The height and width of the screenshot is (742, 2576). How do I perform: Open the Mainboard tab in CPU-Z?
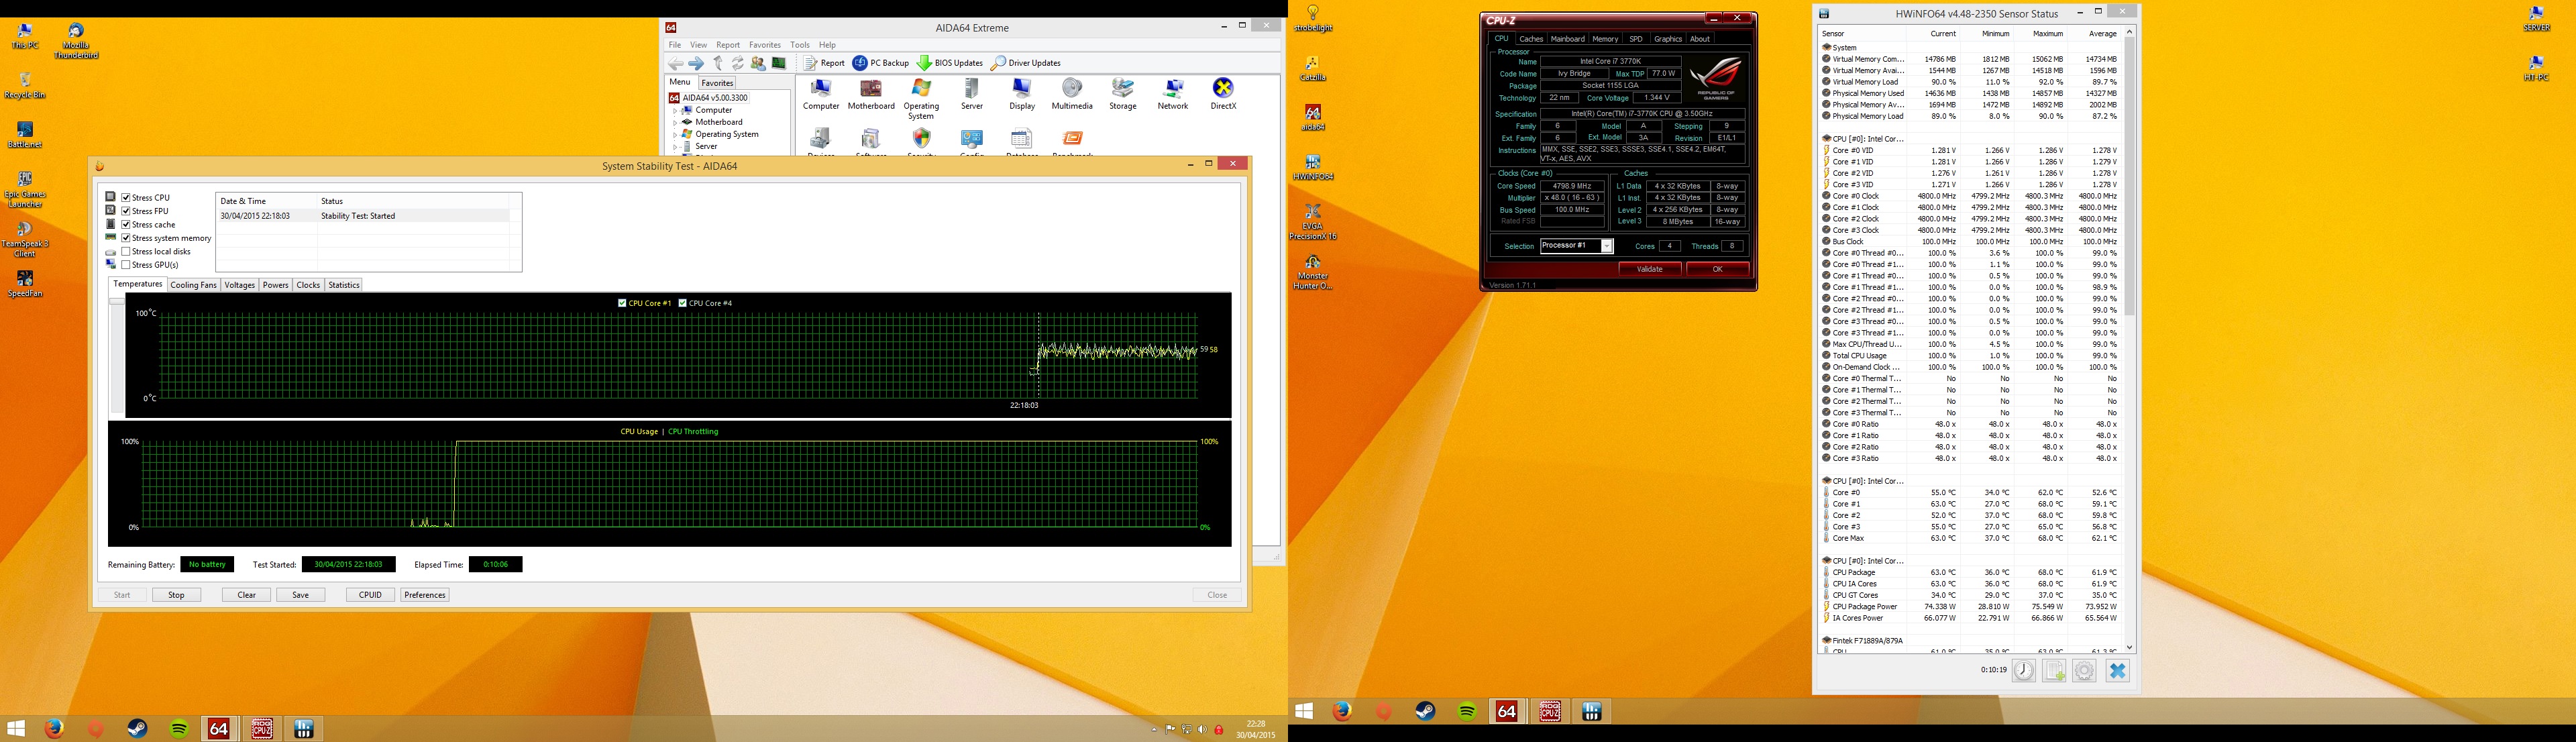point(1567,39)
